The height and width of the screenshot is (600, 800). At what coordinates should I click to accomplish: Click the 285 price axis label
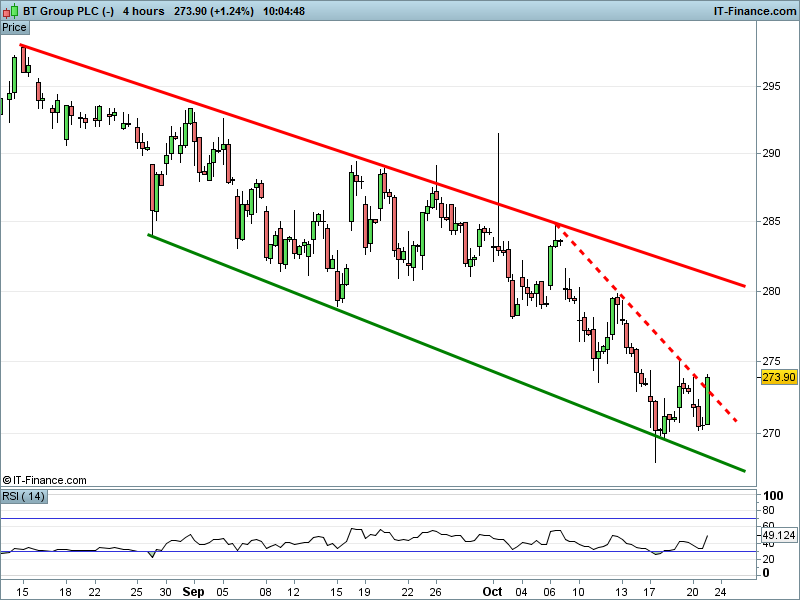click(x=771, y=221)
